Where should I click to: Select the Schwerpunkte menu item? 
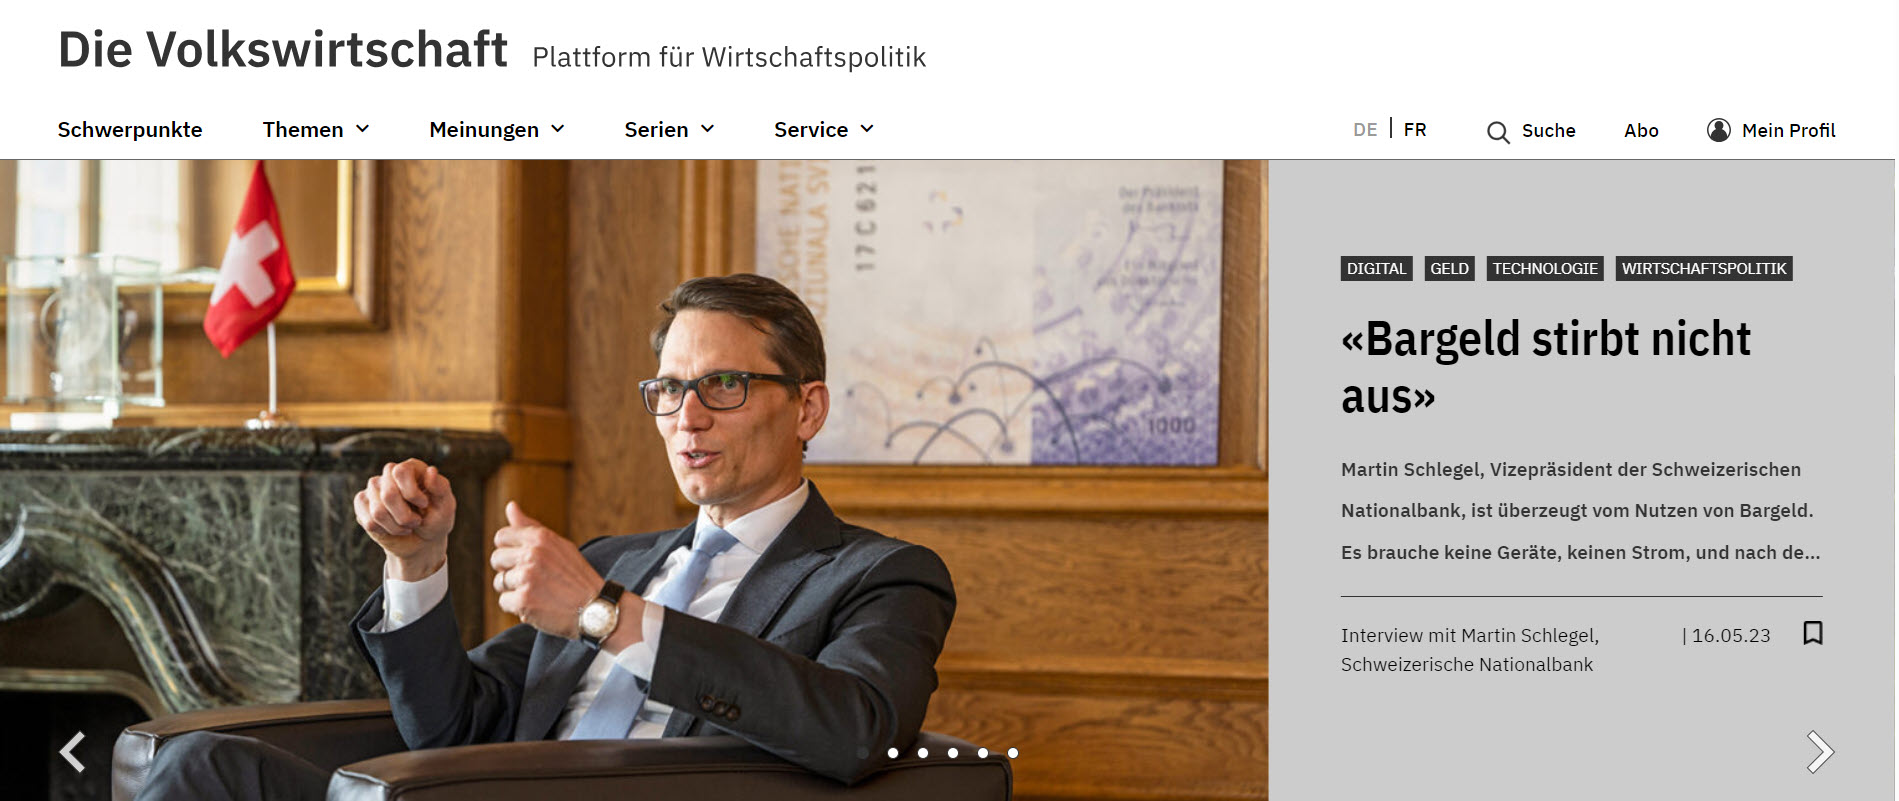(x=130, y=130)
